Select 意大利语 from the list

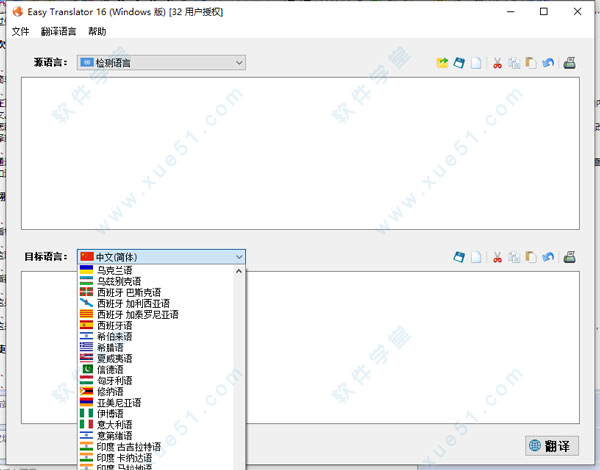point(156,424)
